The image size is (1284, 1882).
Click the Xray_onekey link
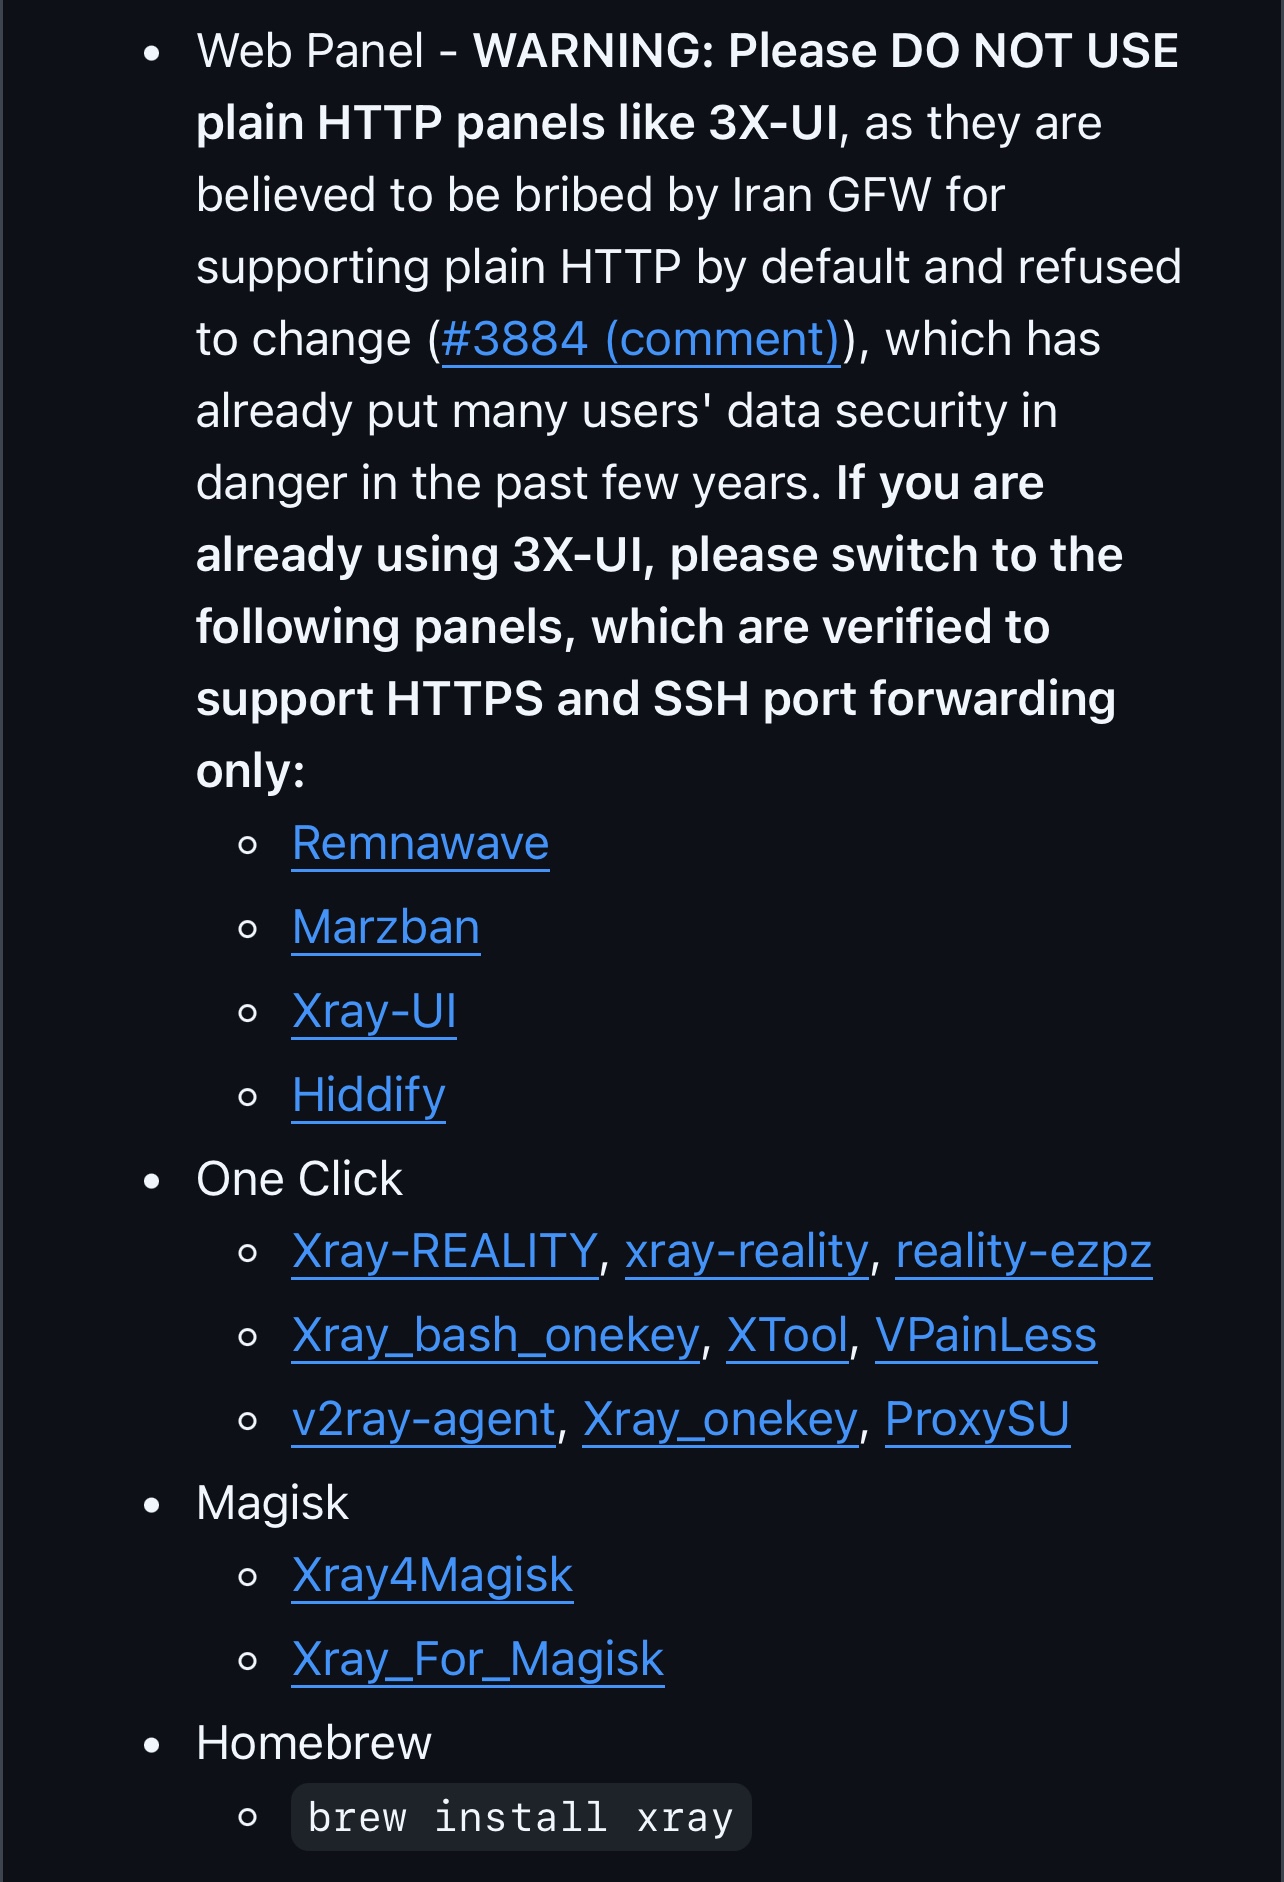721,1419
